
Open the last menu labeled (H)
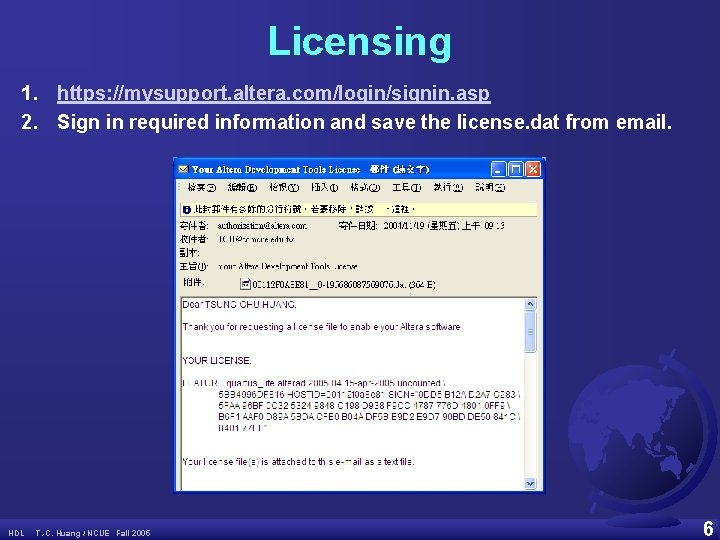(x=490, y=187)
